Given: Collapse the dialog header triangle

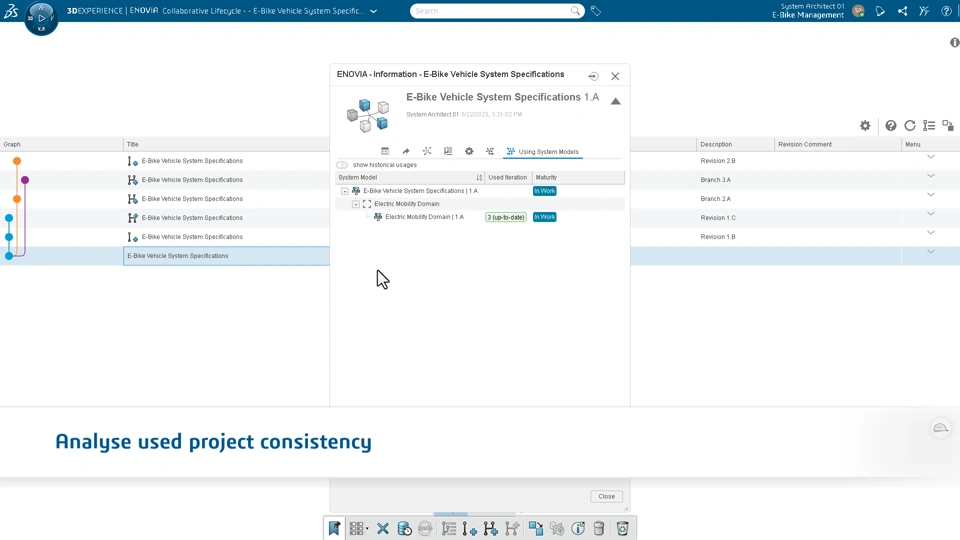Looking at the screenshot, I should click(615, 102).
